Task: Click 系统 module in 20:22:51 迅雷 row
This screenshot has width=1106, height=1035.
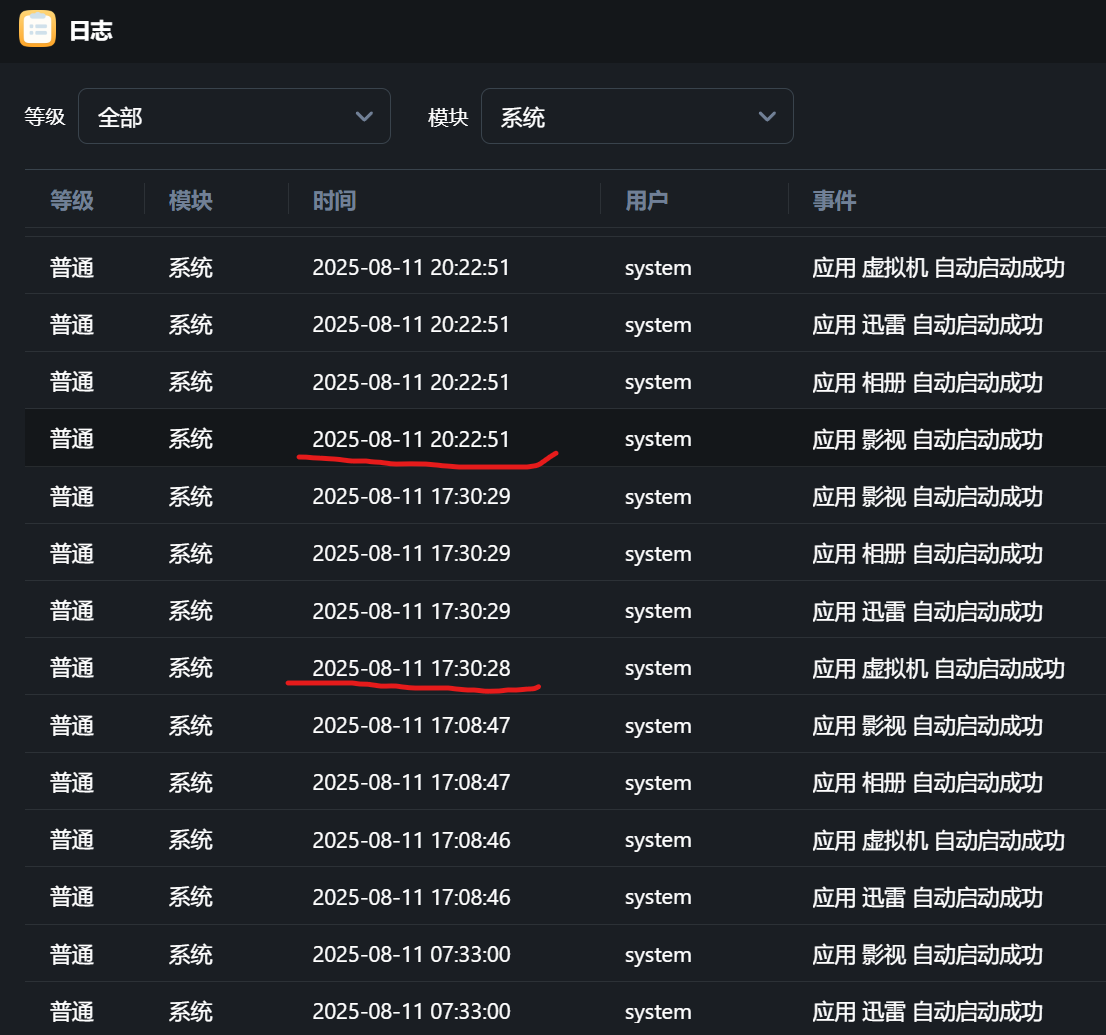Action: [190, 325]
